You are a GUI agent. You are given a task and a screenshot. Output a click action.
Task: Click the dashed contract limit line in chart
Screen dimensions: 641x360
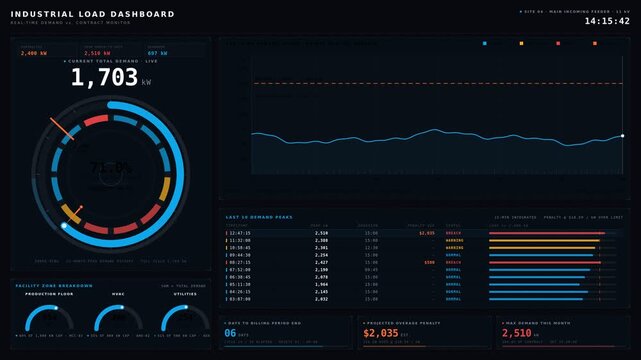click(437, 83)
